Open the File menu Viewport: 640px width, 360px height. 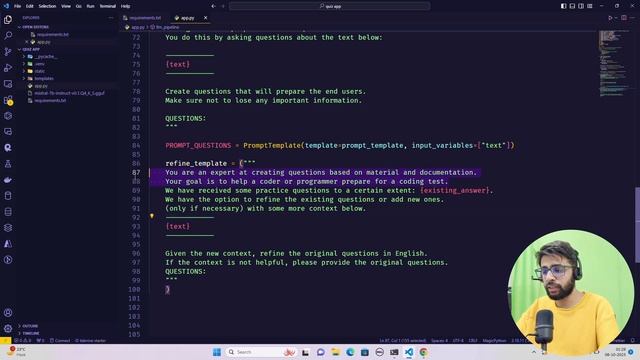[18, 6]
